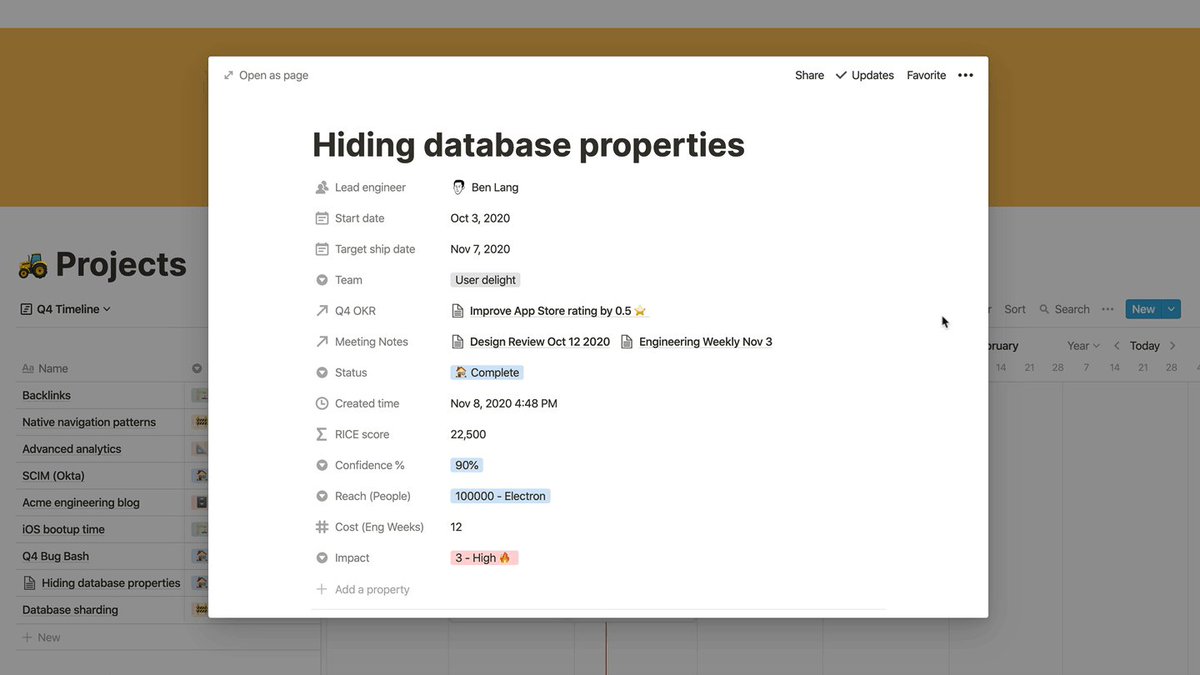This screenshot has height=675, width=1200.
Task: Click the 22,500 RICE score value
Action: pyautogui.click(x=468, y=435)
